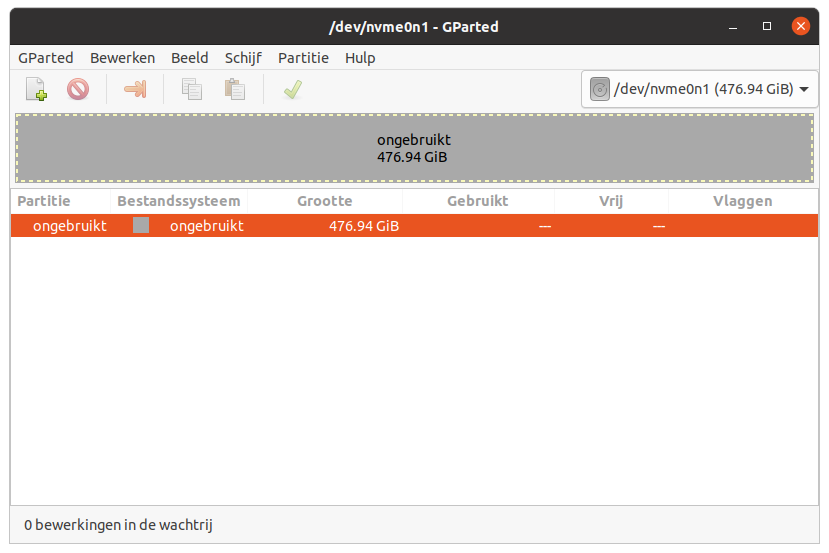Click the apply operations checkmark icon
829x553 pixels.
(x=292, y=89)
